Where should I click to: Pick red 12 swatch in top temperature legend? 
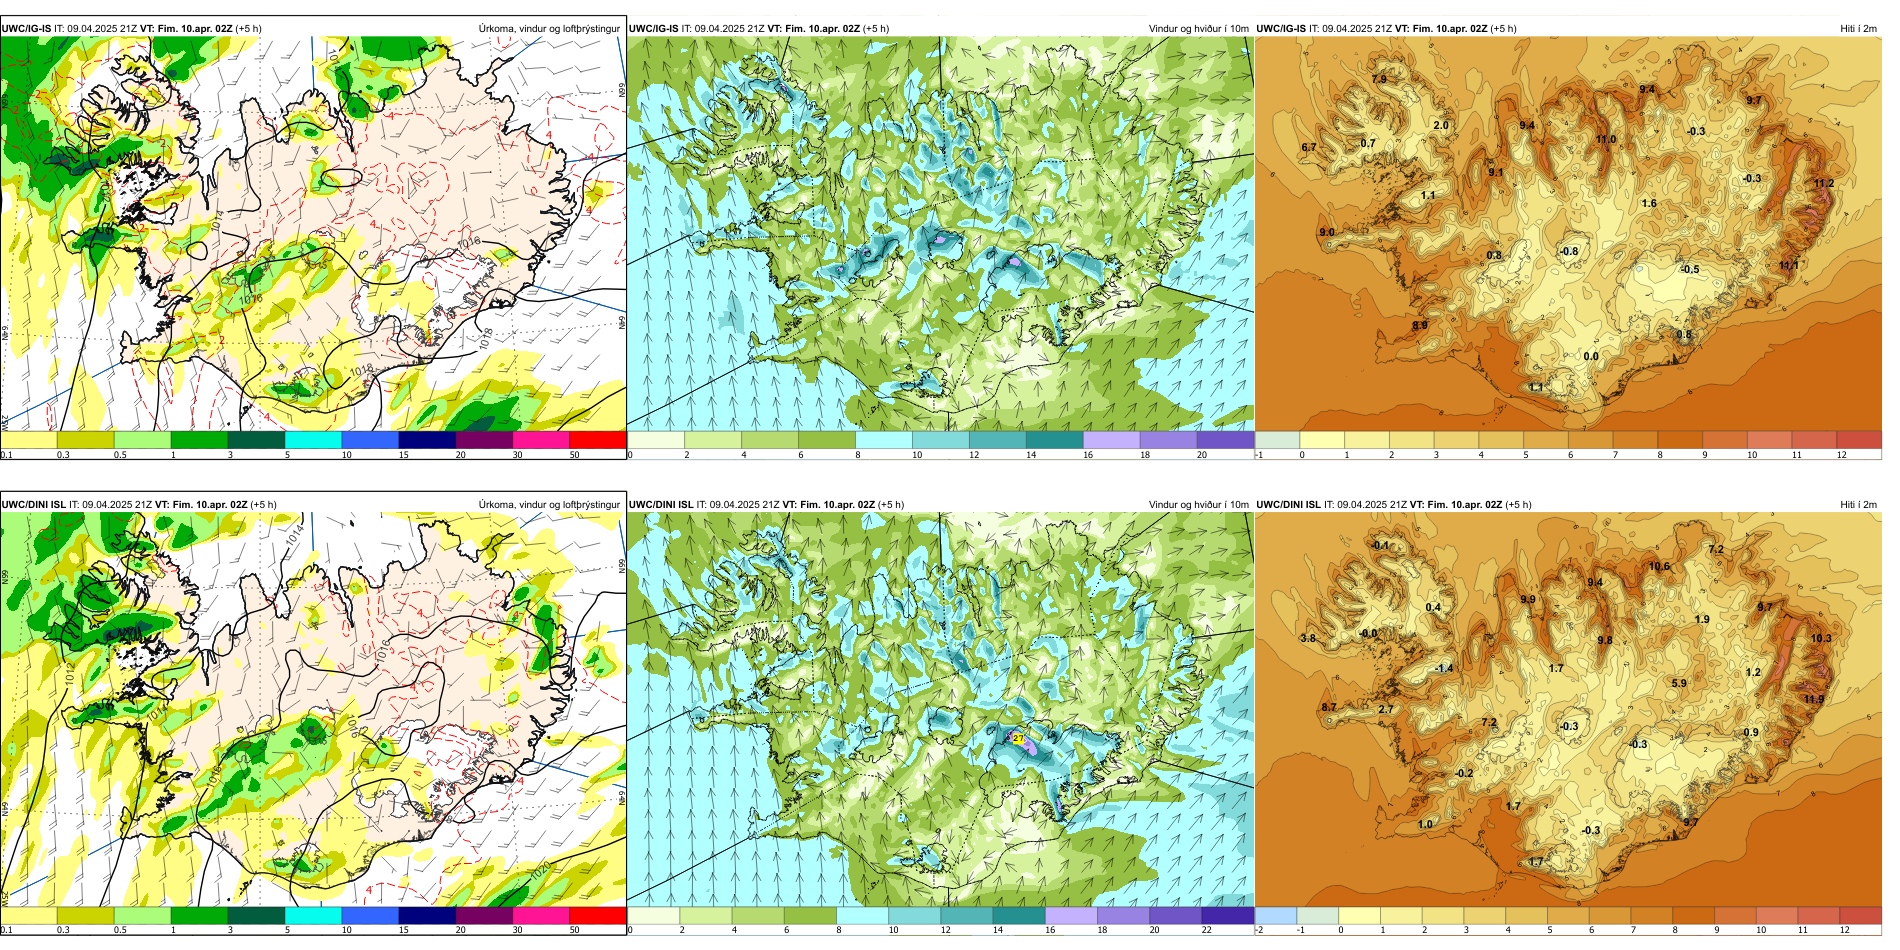(x=1859, y=439)
